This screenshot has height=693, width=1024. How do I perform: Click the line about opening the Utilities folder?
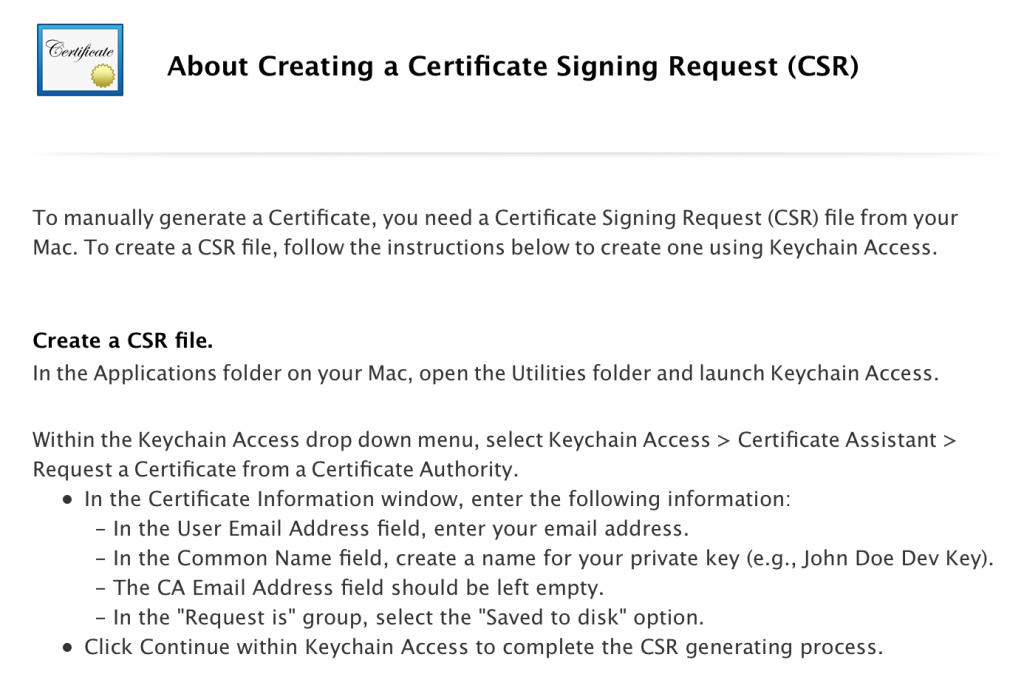[x=485, y=373]
